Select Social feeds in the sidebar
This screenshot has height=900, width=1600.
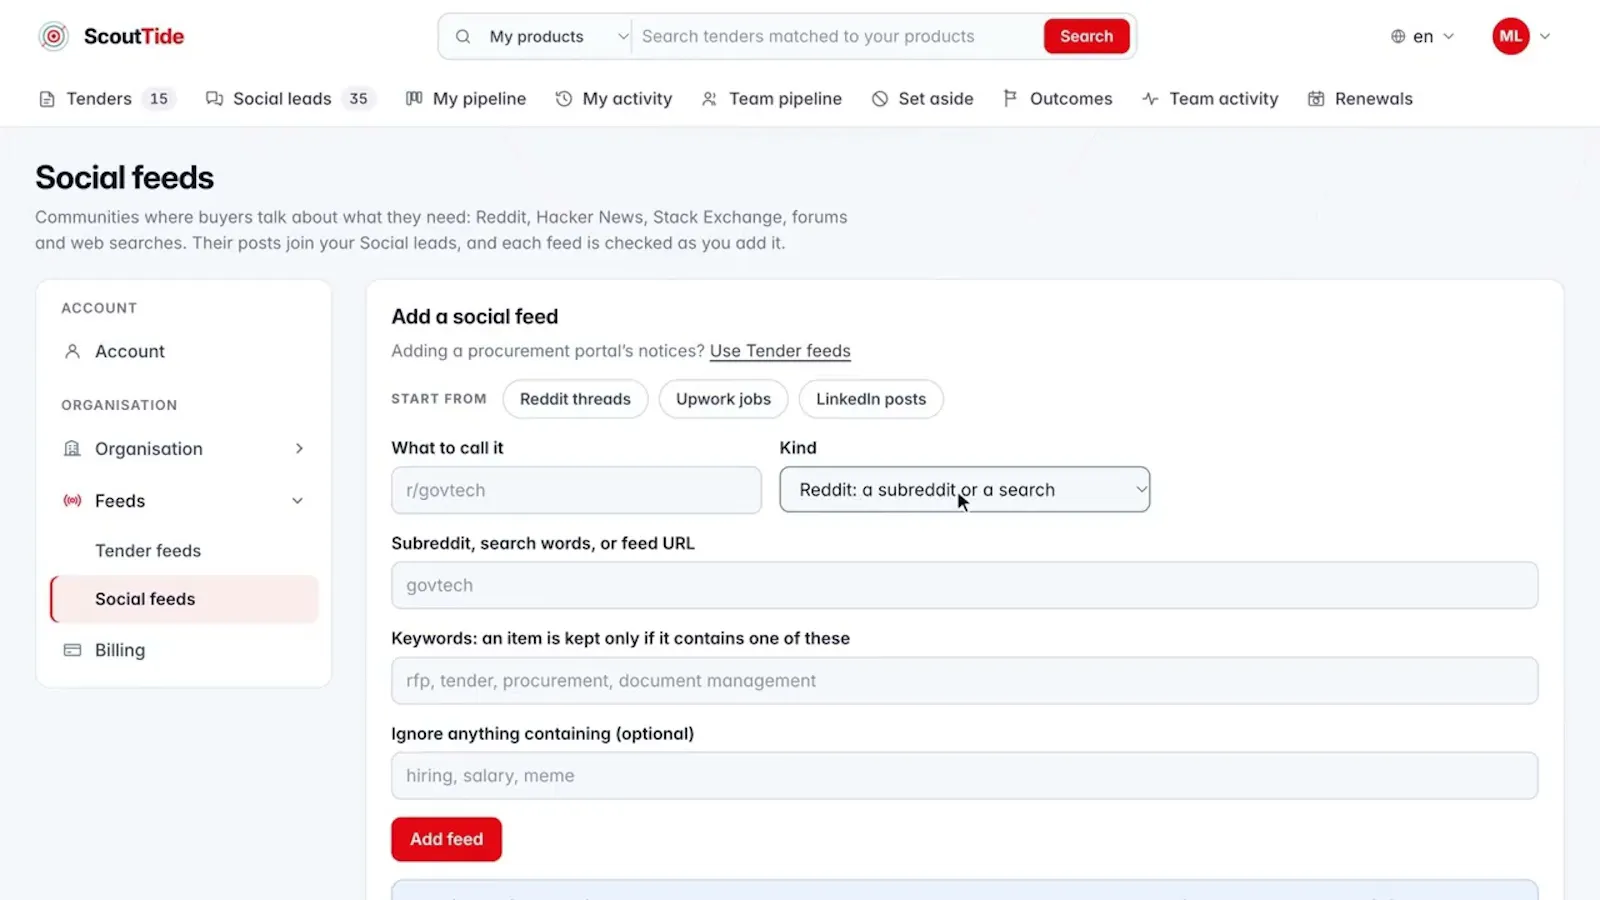point(184,599)
